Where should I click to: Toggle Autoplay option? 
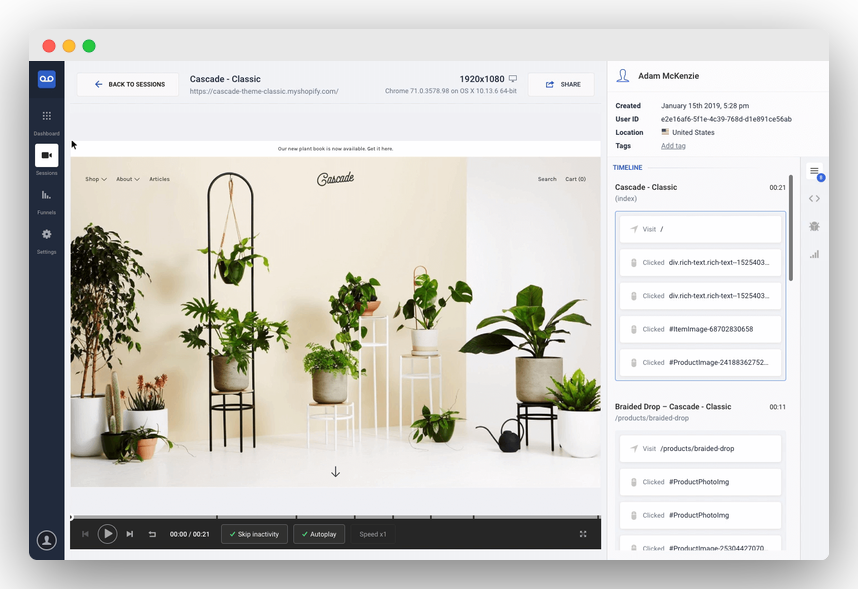tap(319, 534)
